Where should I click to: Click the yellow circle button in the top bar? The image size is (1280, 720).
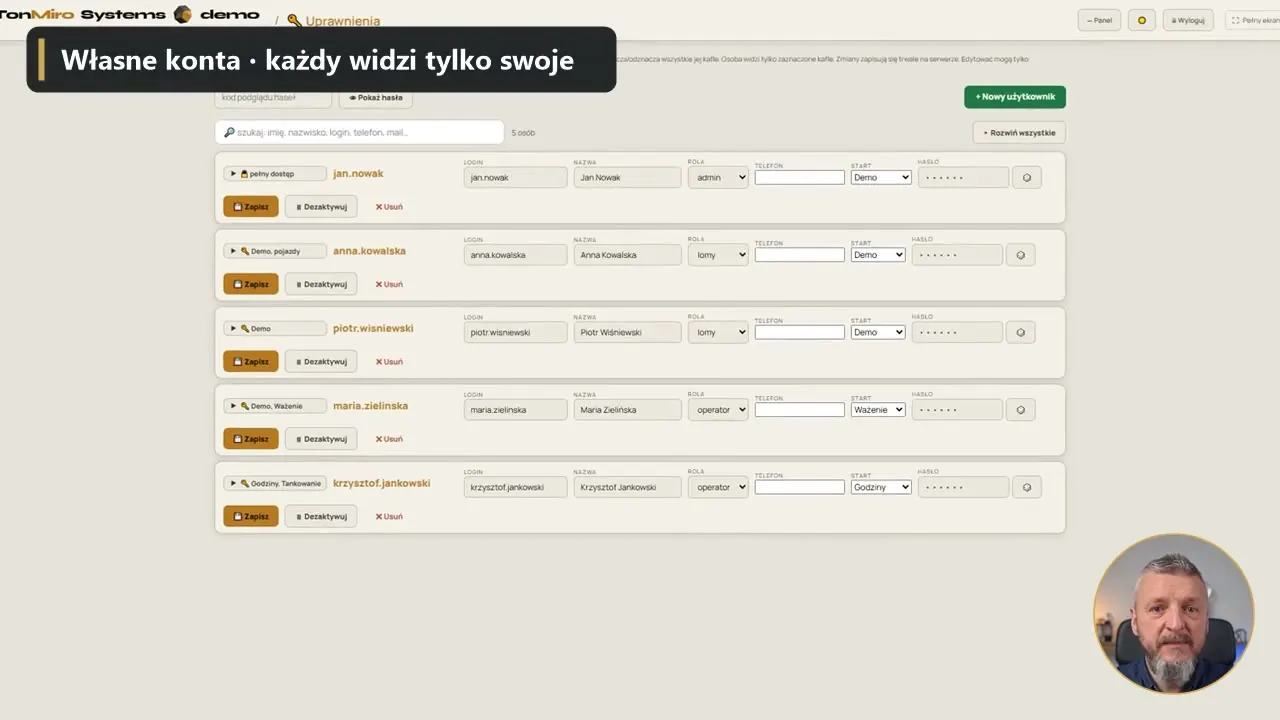click(x=1142, y=20)
